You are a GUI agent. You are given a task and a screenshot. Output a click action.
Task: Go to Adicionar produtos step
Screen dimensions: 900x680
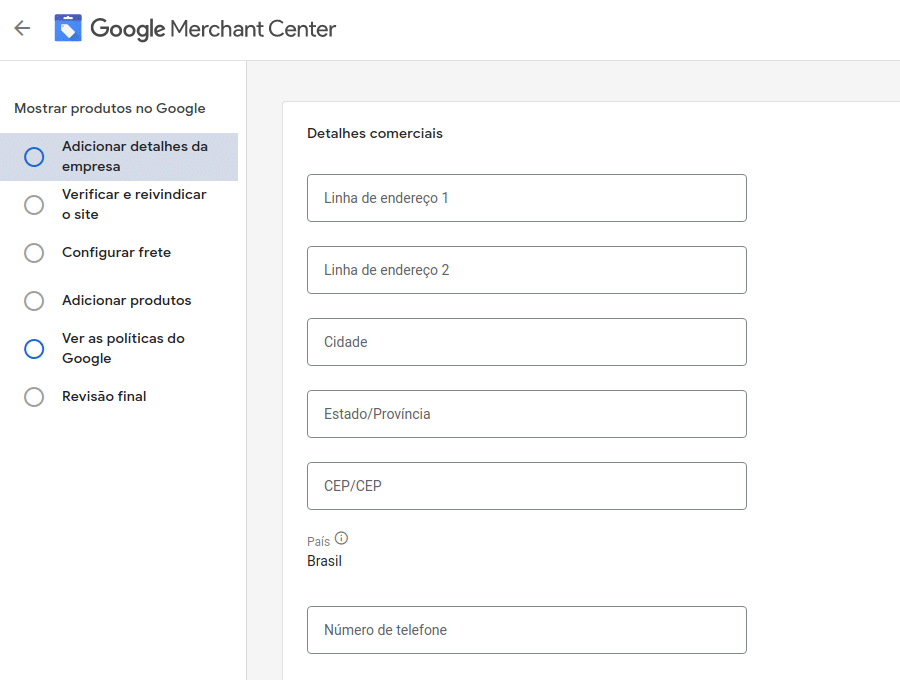119,301
